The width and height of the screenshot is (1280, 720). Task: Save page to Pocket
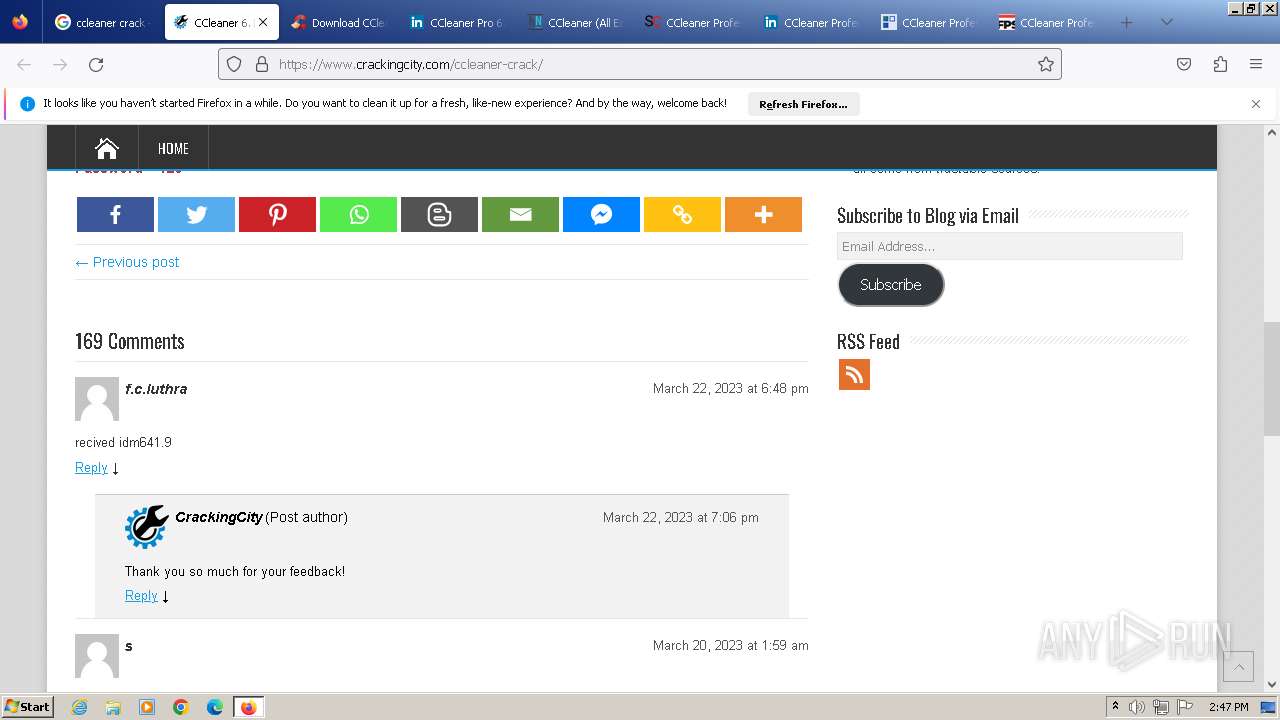[x=1184, y=64]
